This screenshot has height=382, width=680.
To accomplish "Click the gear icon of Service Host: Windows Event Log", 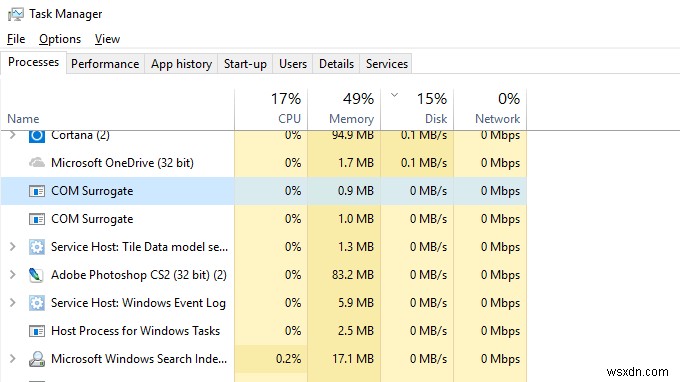I will coord(37,303).
